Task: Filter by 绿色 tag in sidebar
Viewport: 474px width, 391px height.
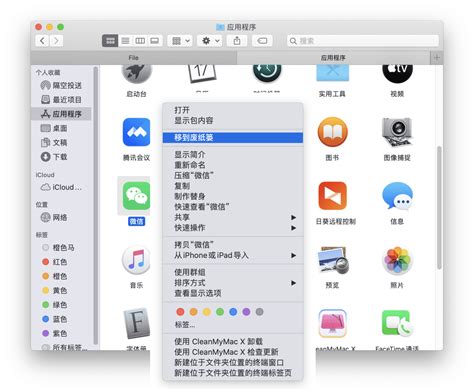Action: 61,305
